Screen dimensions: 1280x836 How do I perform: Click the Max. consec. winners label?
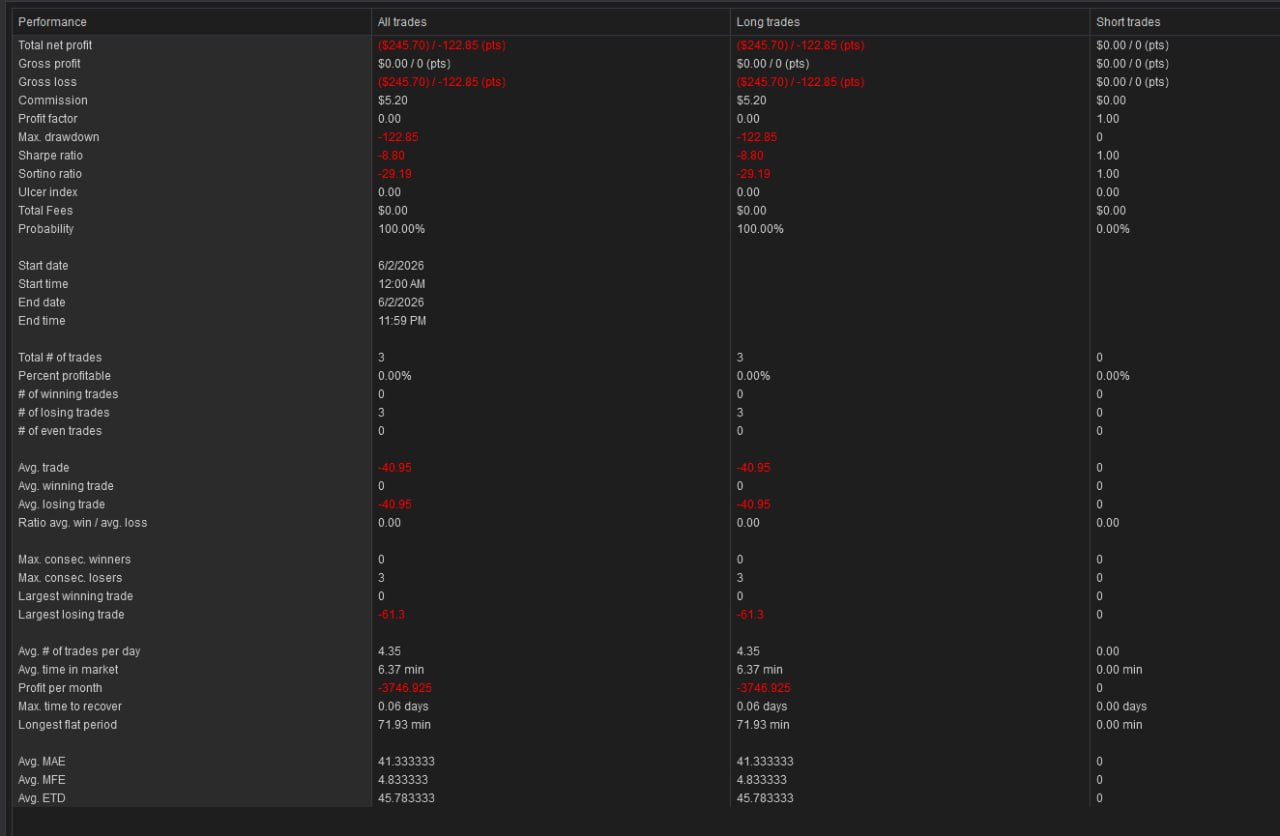pyautogui.click(x=74, y=559)
